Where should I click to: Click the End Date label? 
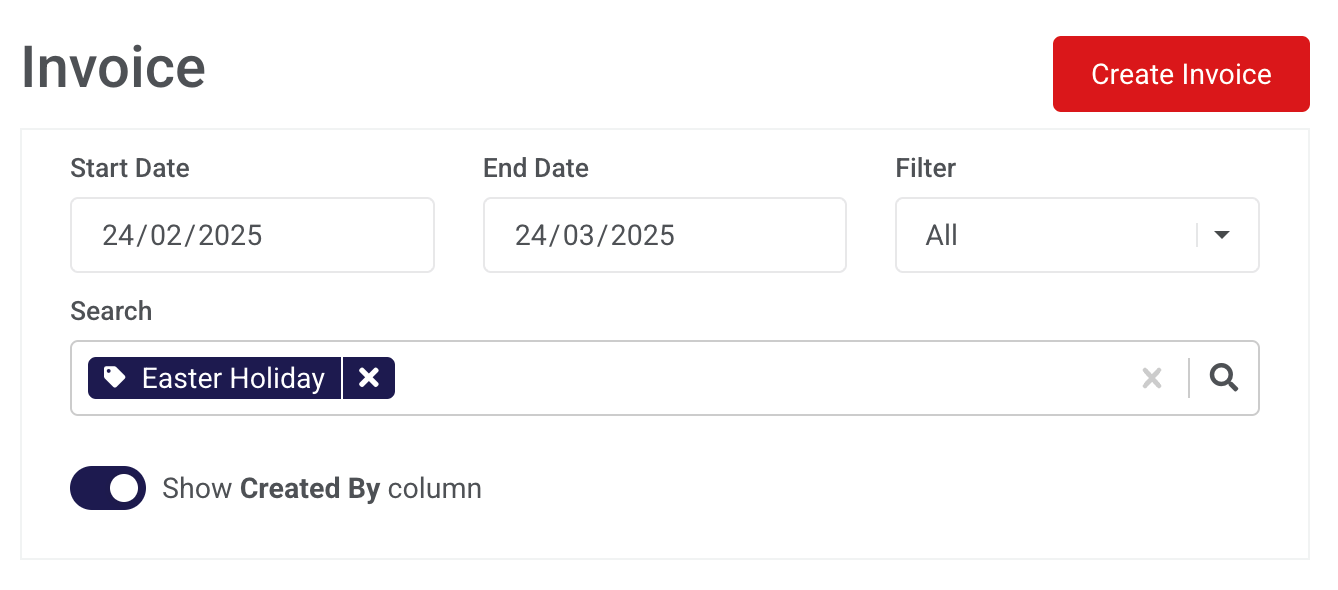(536, 168)
